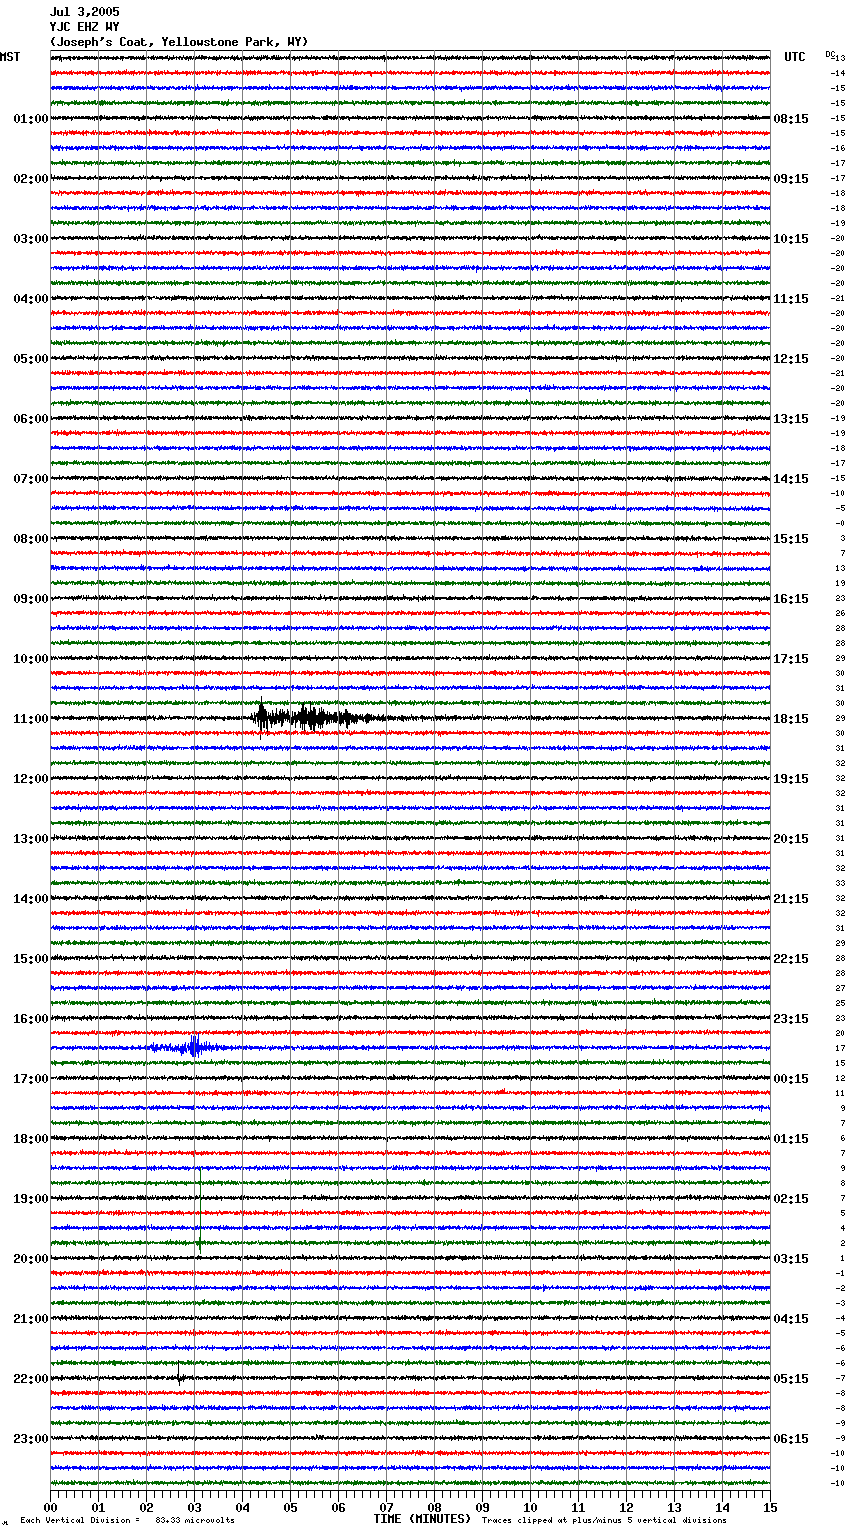Click the "16:15" UTC time label
This screenshot has width=850, height=1534.
(x=791, y=599)
